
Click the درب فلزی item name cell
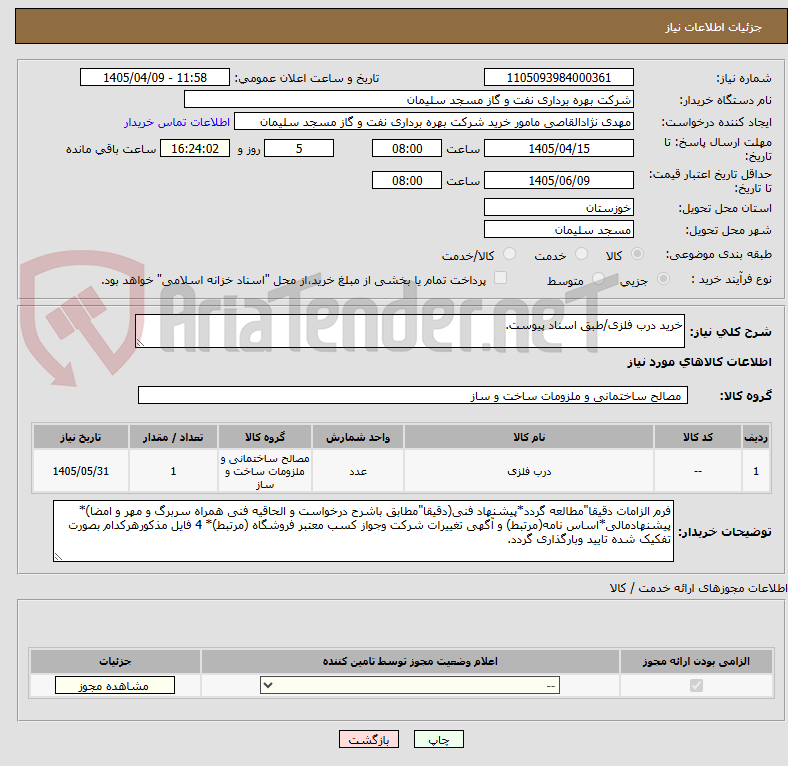529,471
